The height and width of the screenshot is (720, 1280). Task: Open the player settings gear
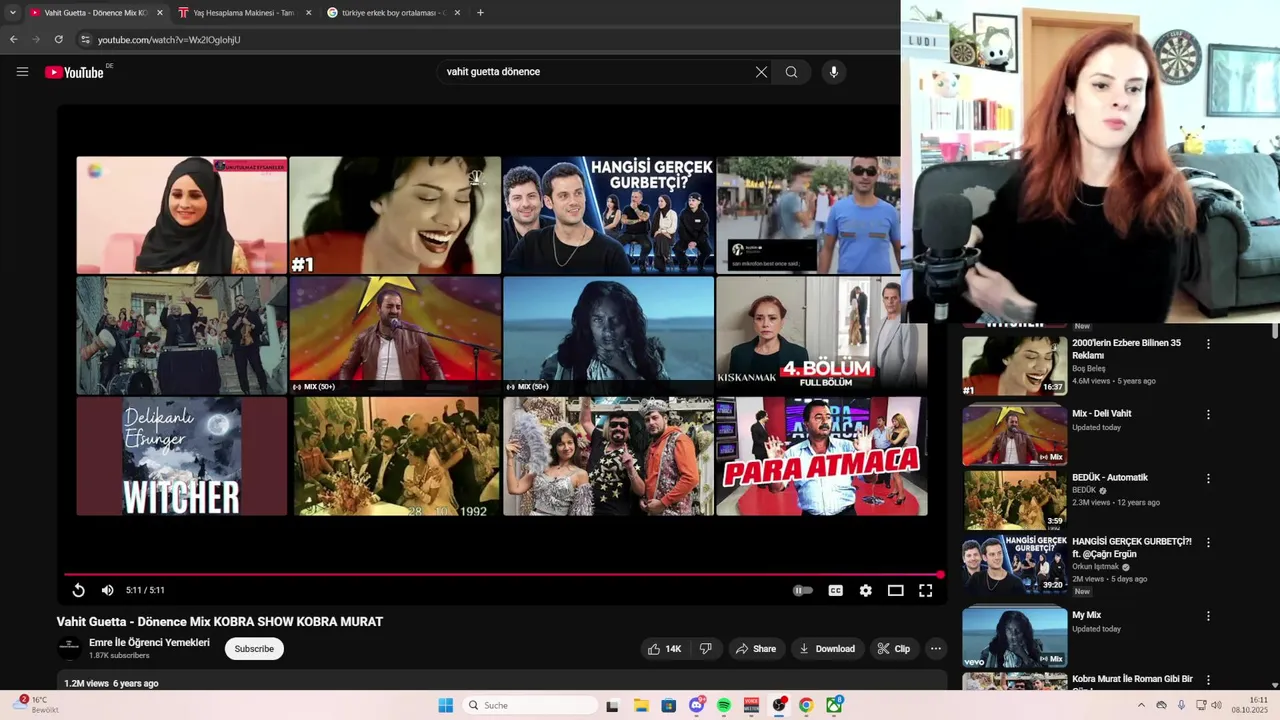(x=866, y=590)
